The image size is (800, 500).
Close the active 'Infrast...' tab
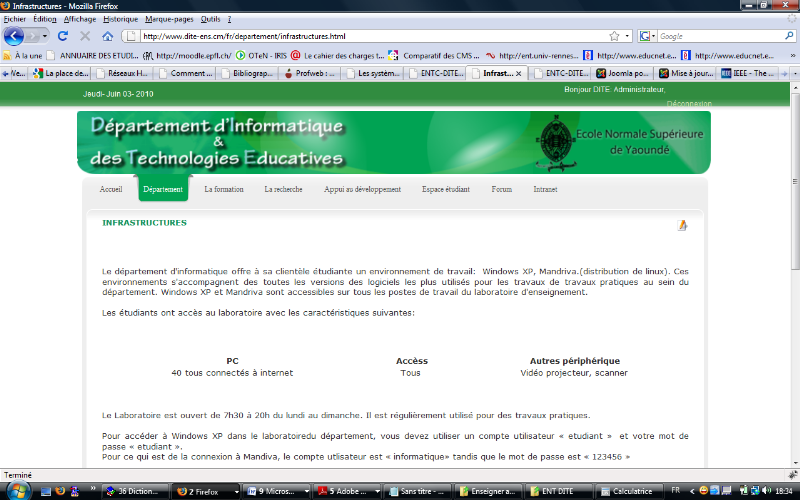point(518,73)
